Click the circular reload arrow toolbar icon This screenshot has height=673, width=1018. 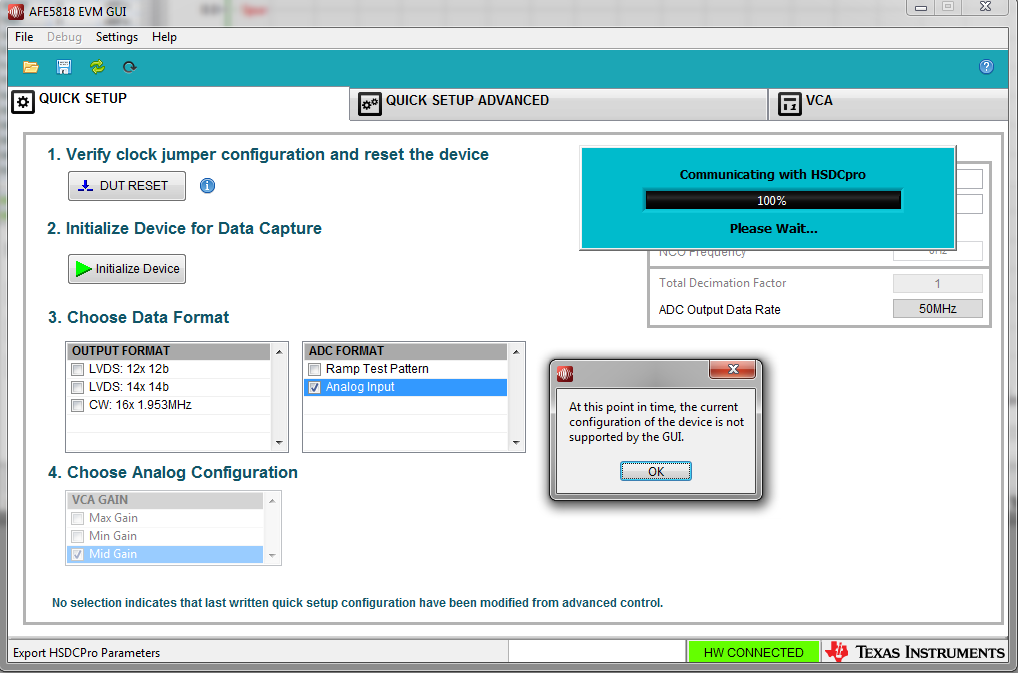point(130,67)
